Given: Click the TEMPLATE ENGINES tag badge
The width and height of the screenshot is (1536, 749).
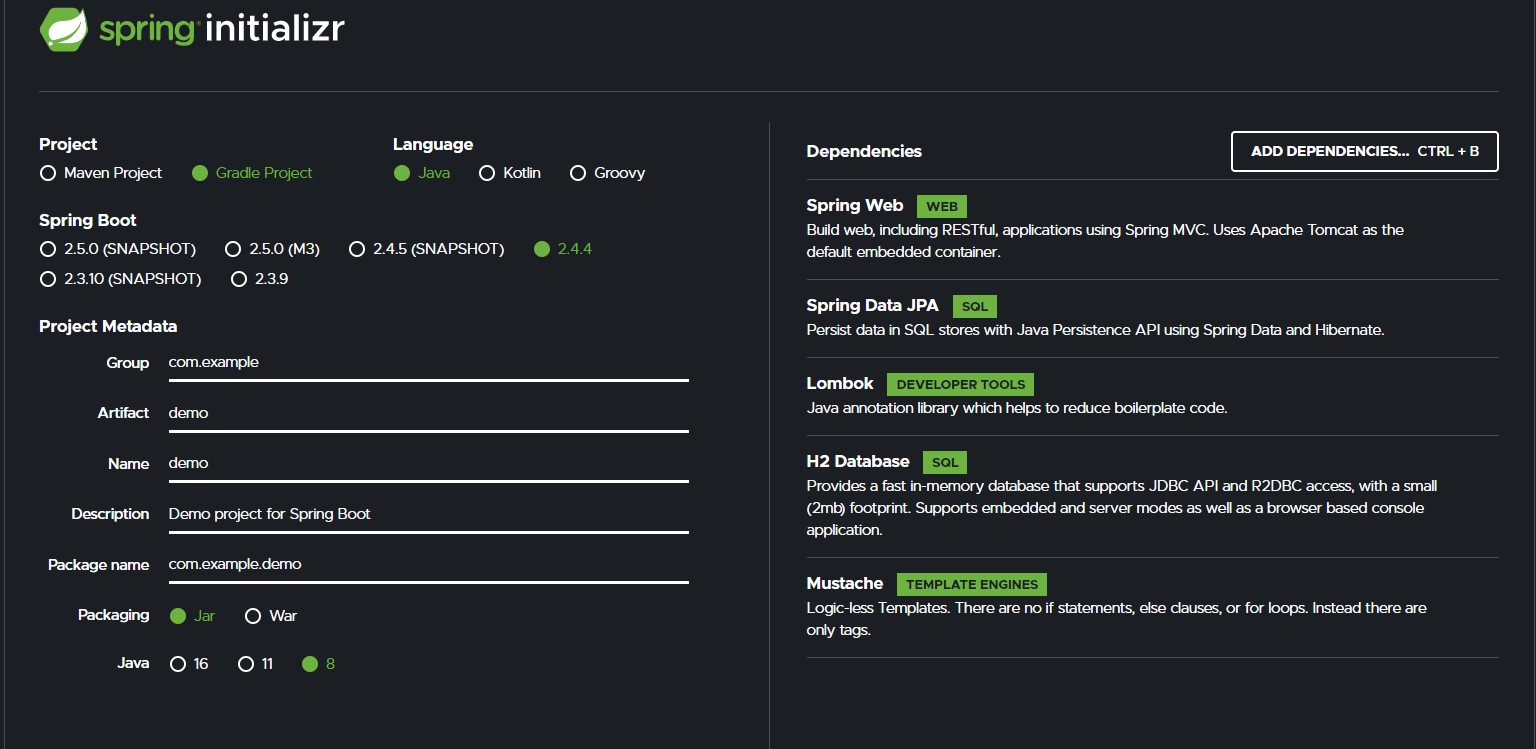Looking at the screenshot, I should click(x=972, y=585).
